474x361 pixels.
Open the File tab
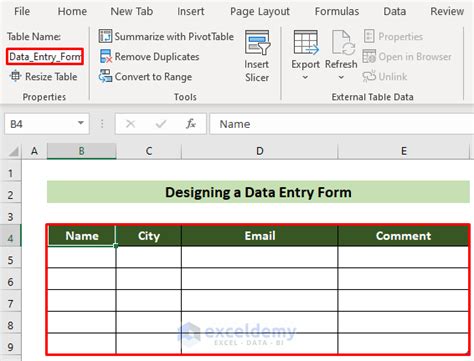(x=22, y=11)
